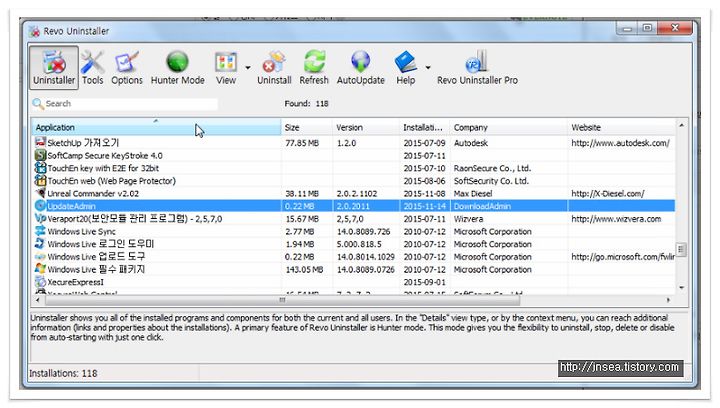The width and height of the screenshot is (720, 408).
Task: Click the 77.85 MB size cell
Action: pos(302,143)
